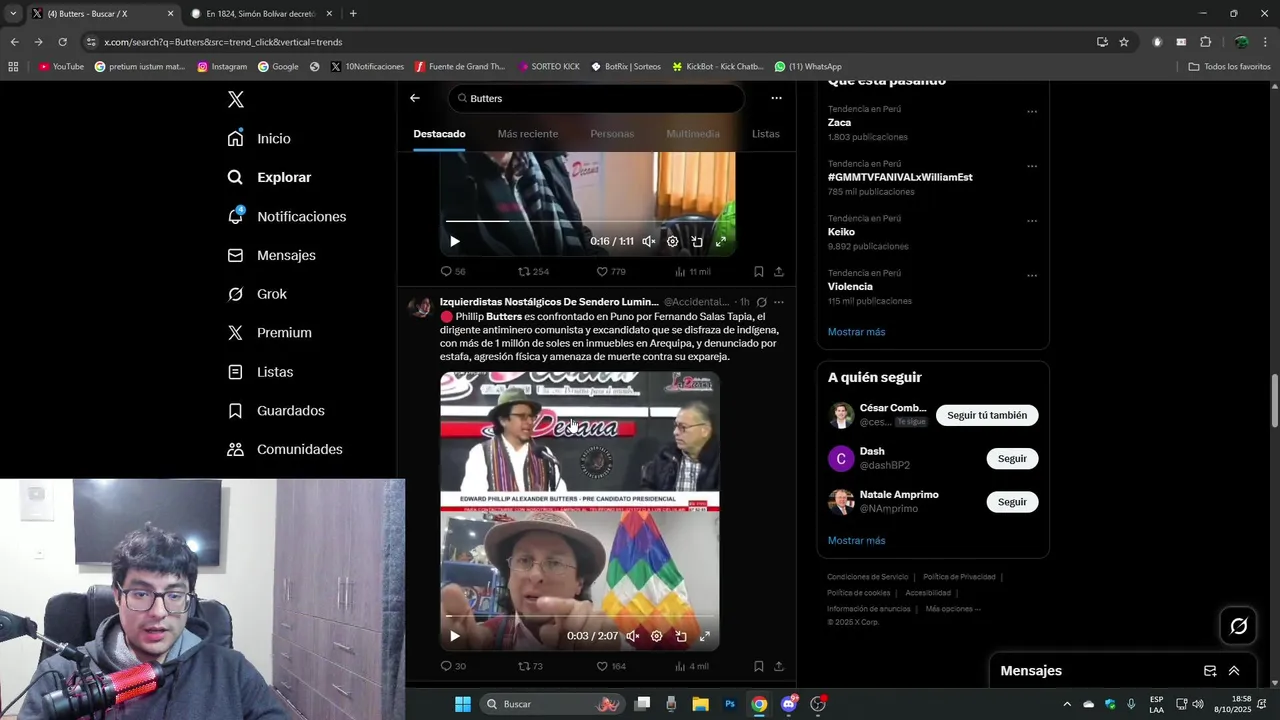Click the X logo in sidebar
This screenshot has width=1280, height=720.
click(x=235, y=99)
